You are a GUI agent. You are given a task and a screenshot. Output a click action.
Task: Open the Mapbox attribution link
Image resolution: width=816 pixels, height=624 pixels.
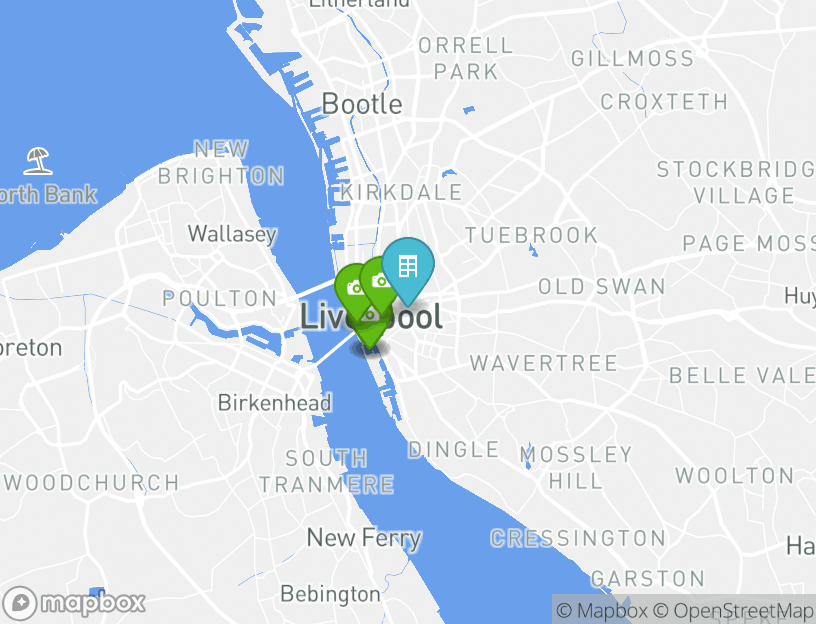coord(602,610)
